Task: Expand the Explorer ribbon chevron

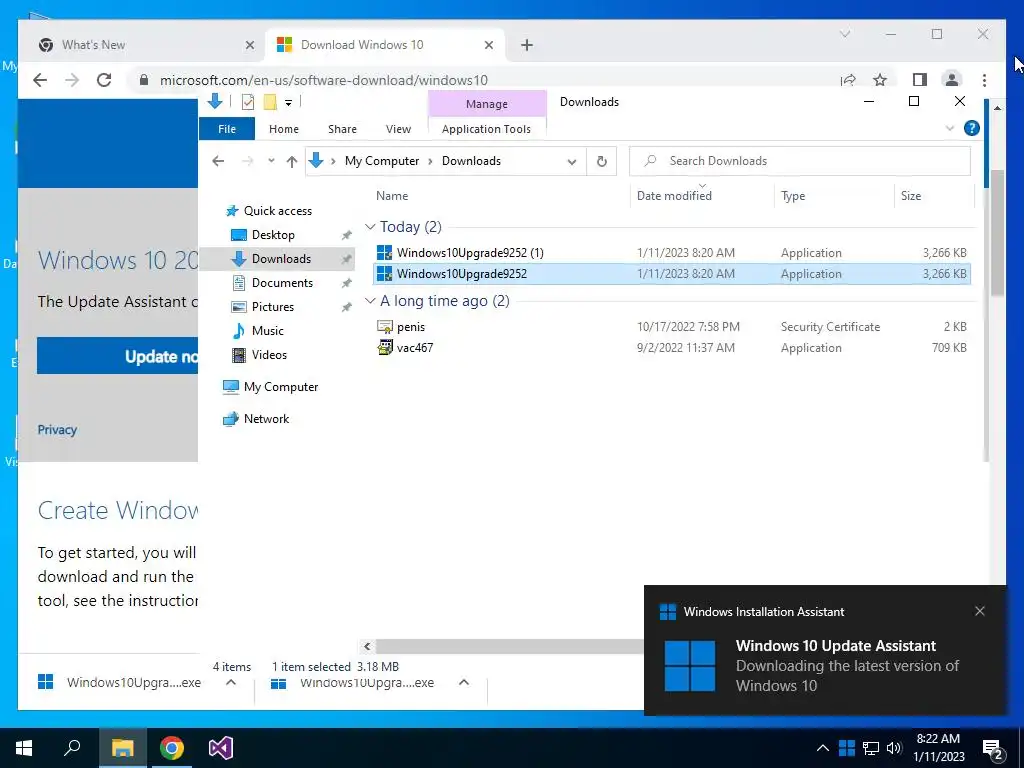Action: click(950, 128)
